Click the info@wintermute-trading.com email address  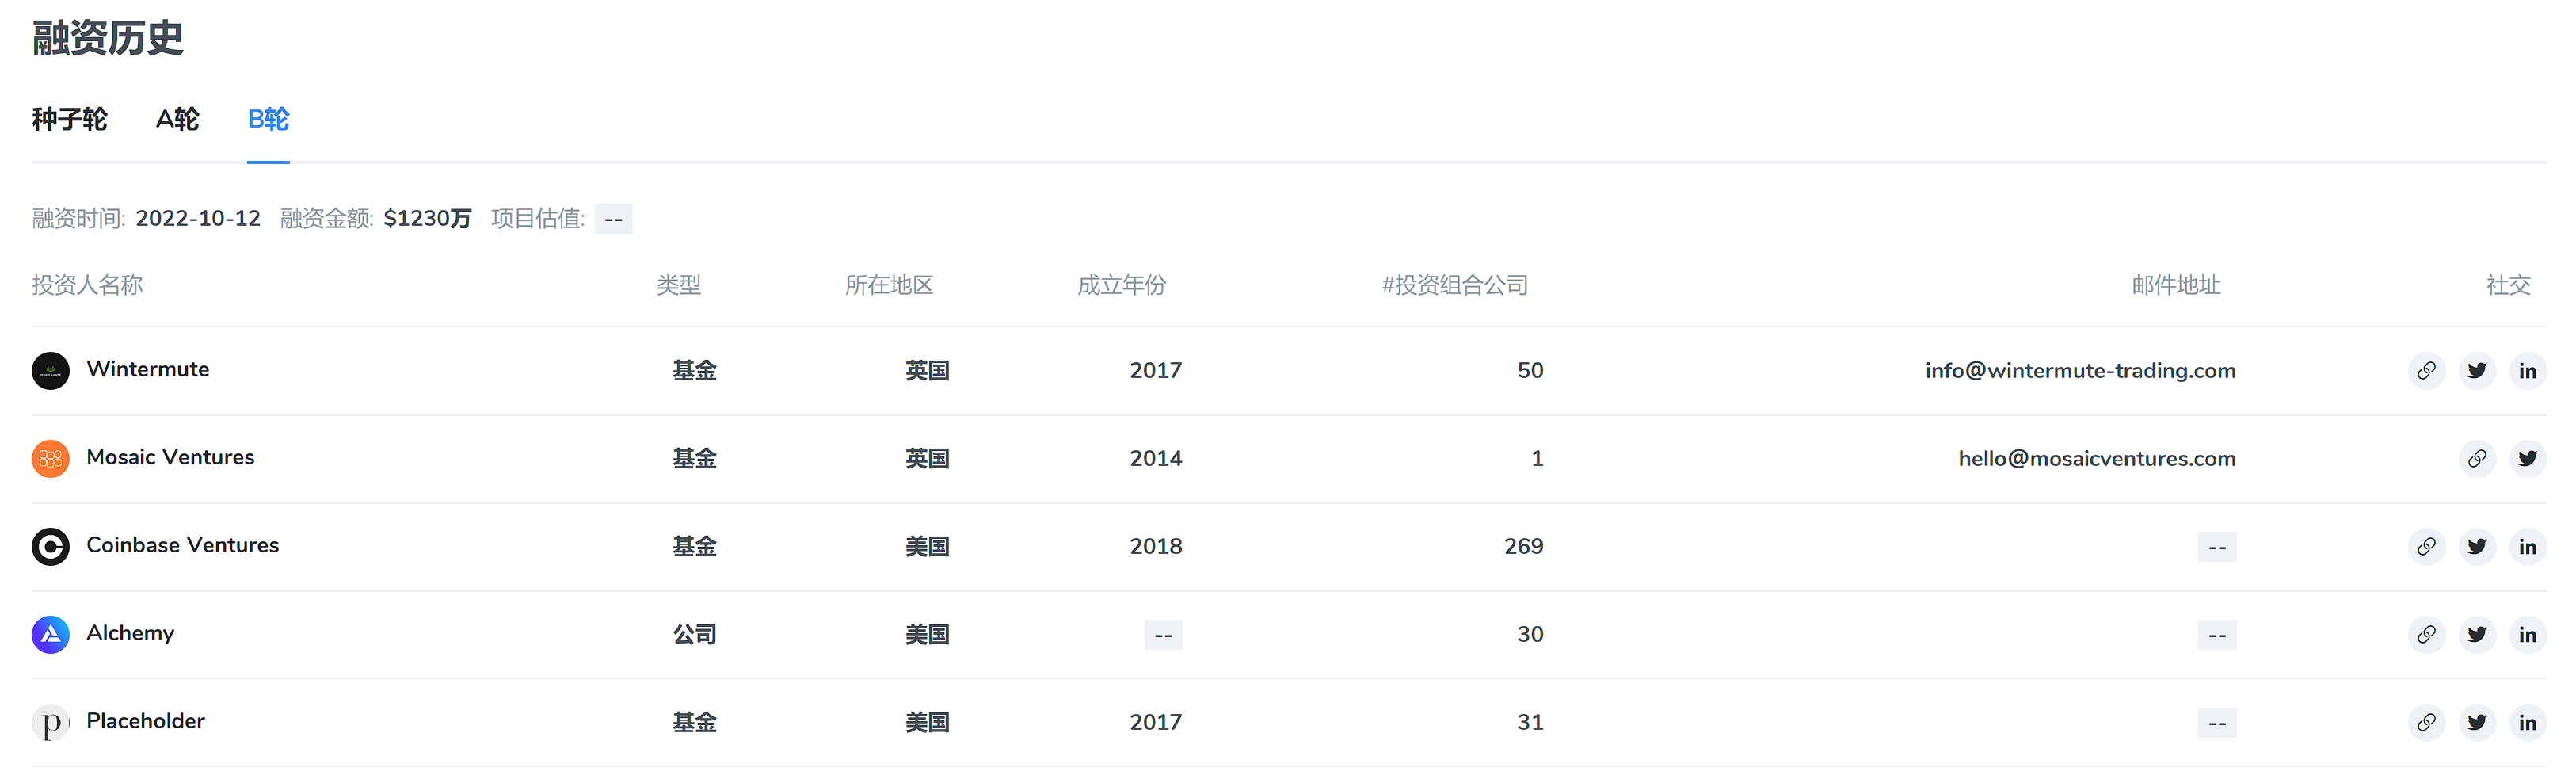coord(2080,371)
